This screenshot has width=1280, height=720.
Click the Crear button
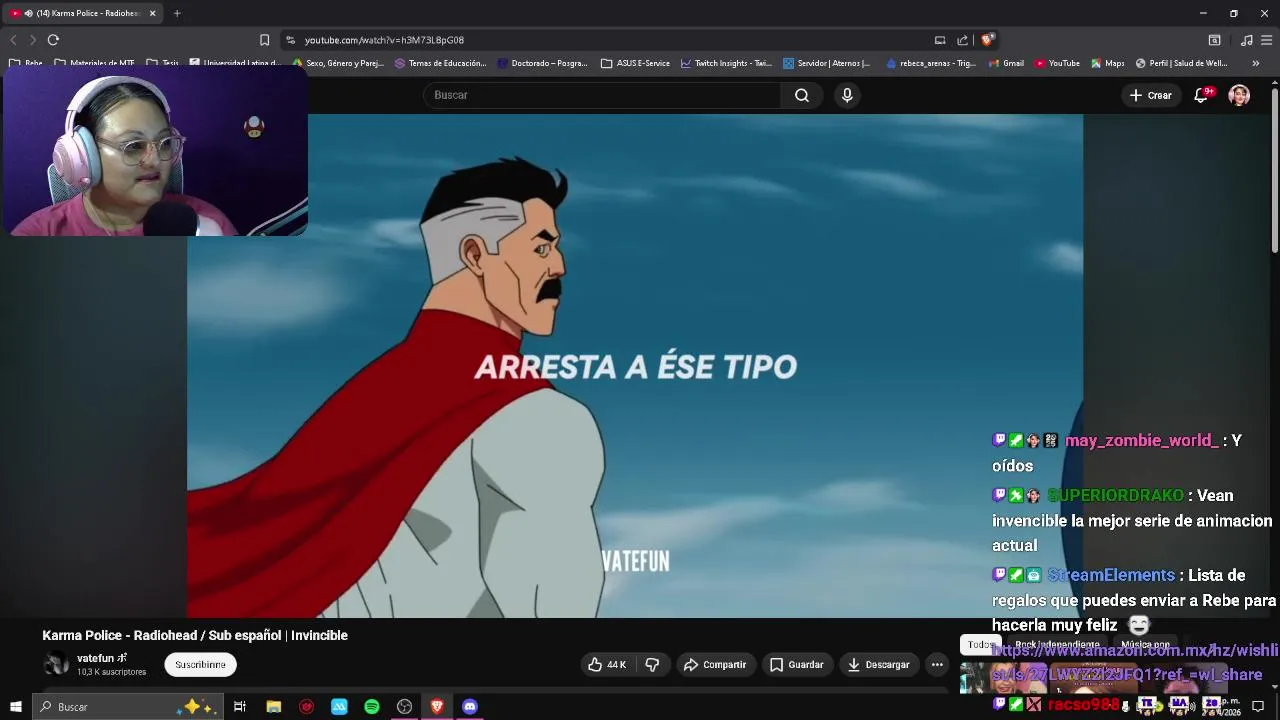[x=1150, y=95]
